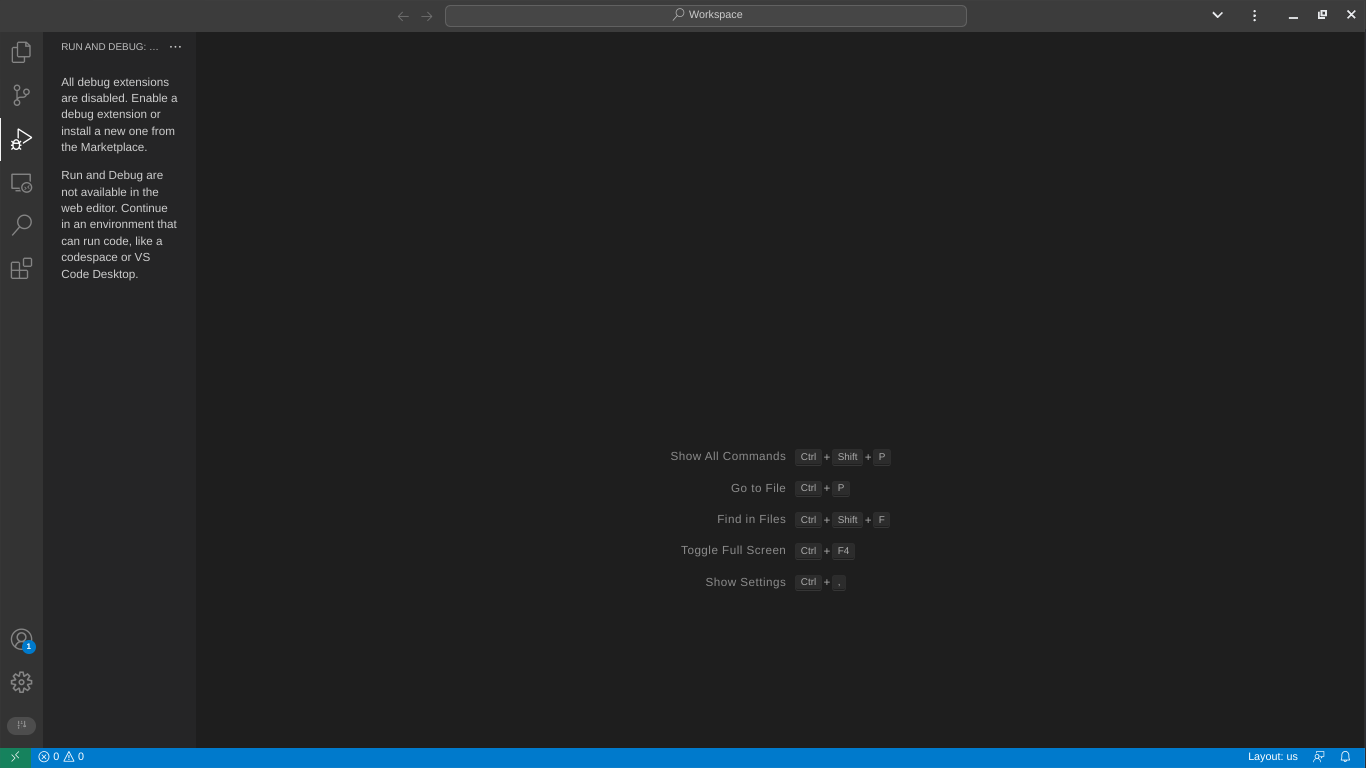Open the Run and Debug views menu
This screenshot has height=768, width=1366.
176,47
